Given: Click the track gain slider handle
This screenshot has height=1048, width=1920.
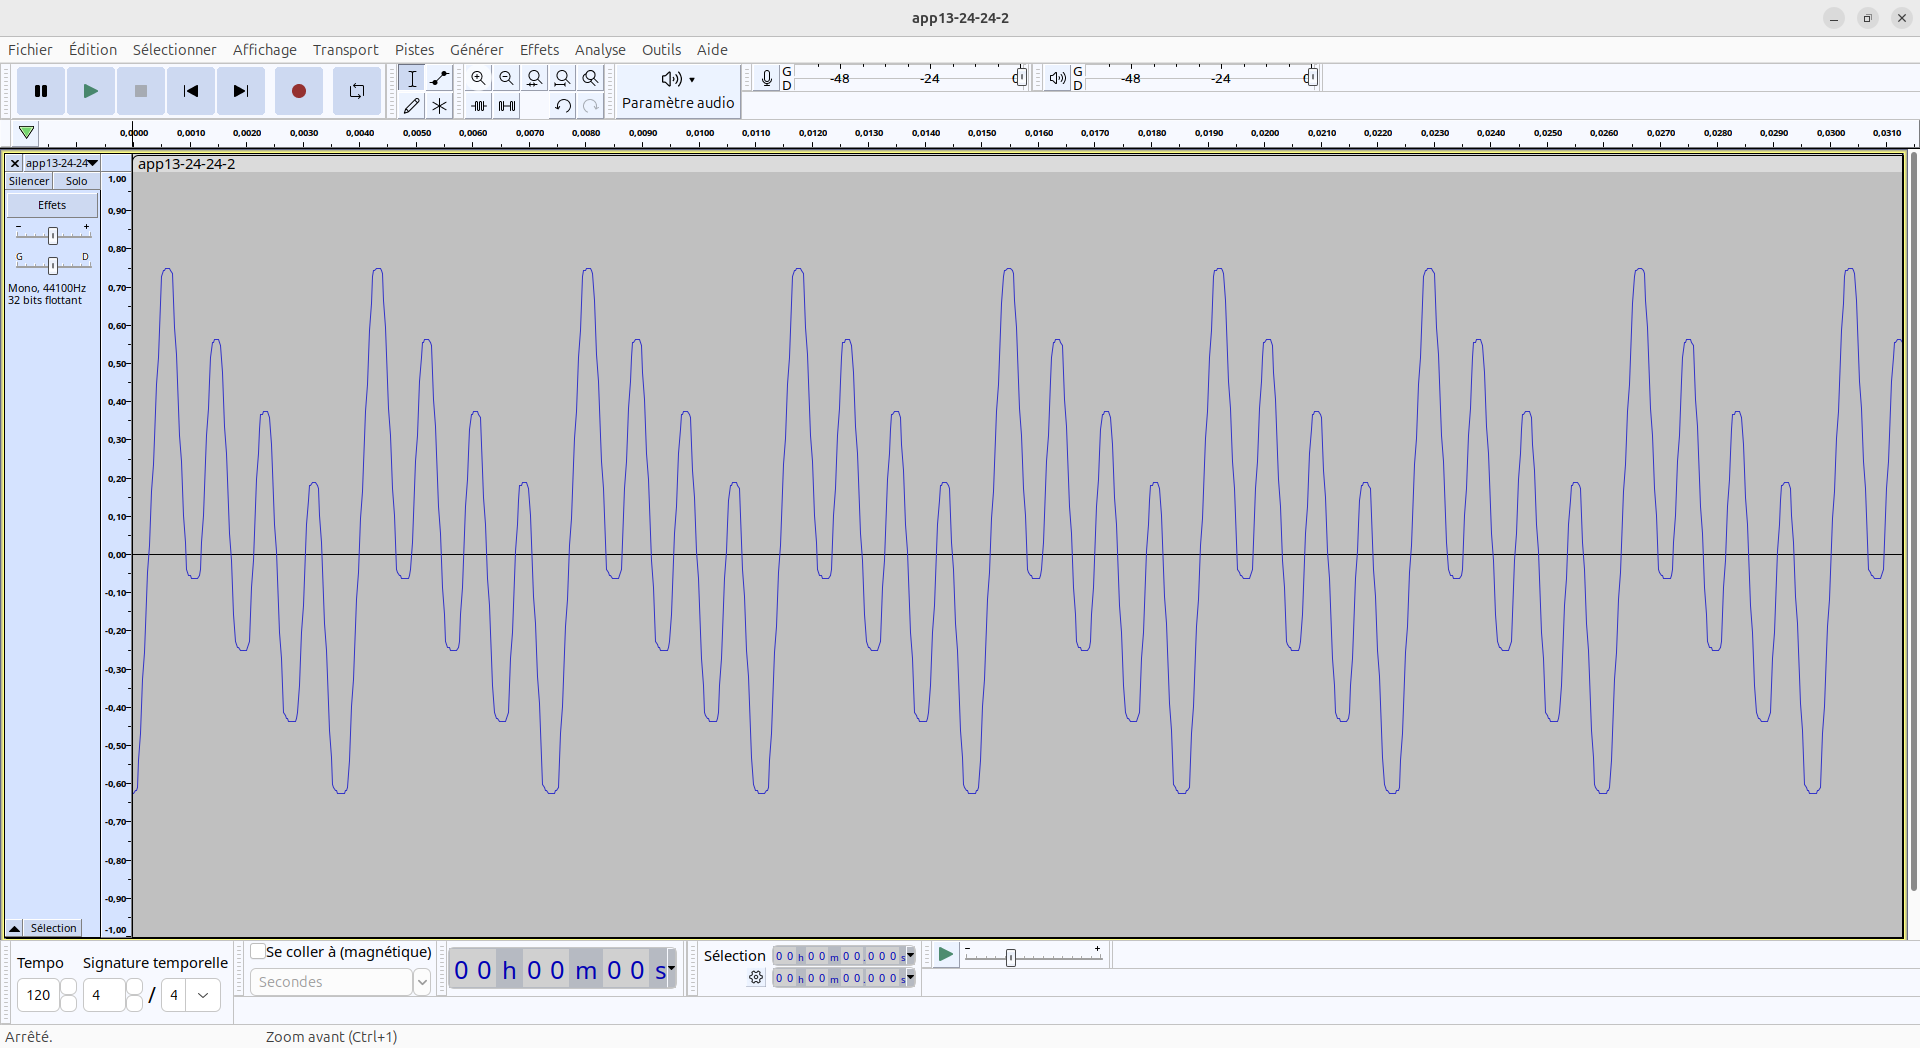Looking at the screenshot, I should tap(53, 235).
